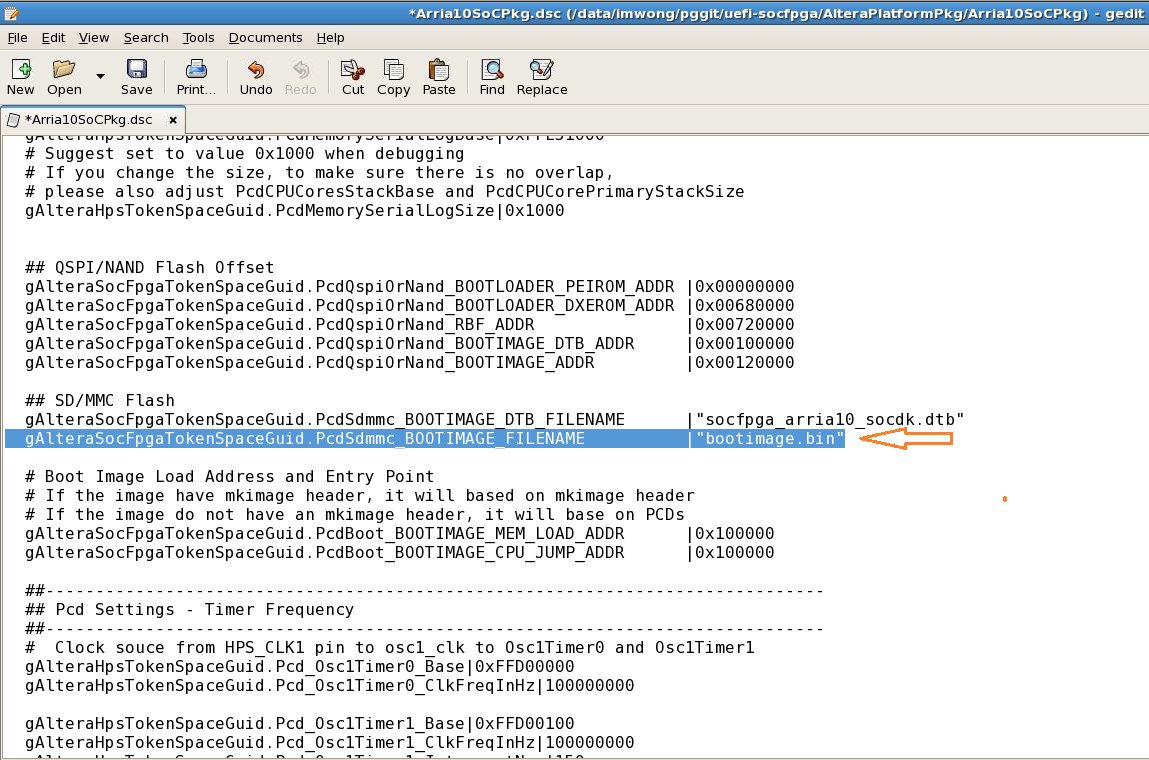1149x760 pixels.
Task: Click the New document toolbar icon
Action: [21, 70]
